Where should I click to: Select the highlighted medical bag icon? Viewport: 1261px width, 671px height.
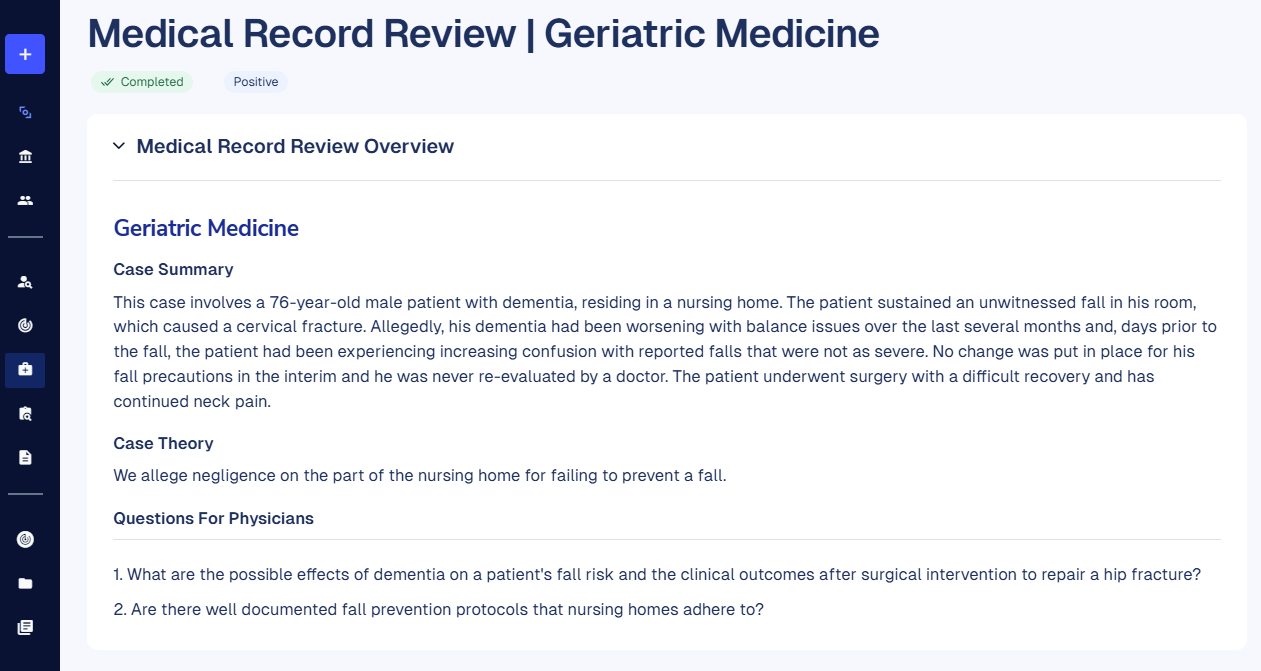[x=25, y=370]
